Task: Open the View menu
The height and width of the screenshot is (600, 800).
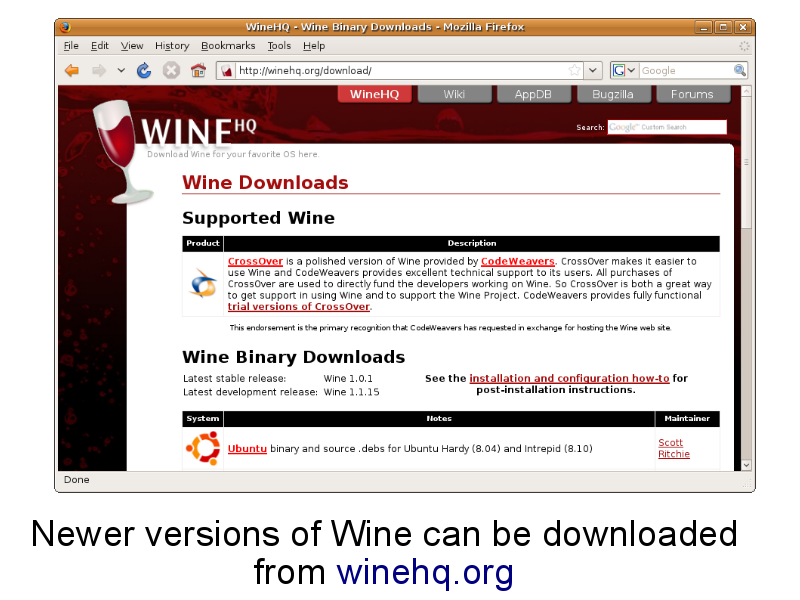Action: 132,46
